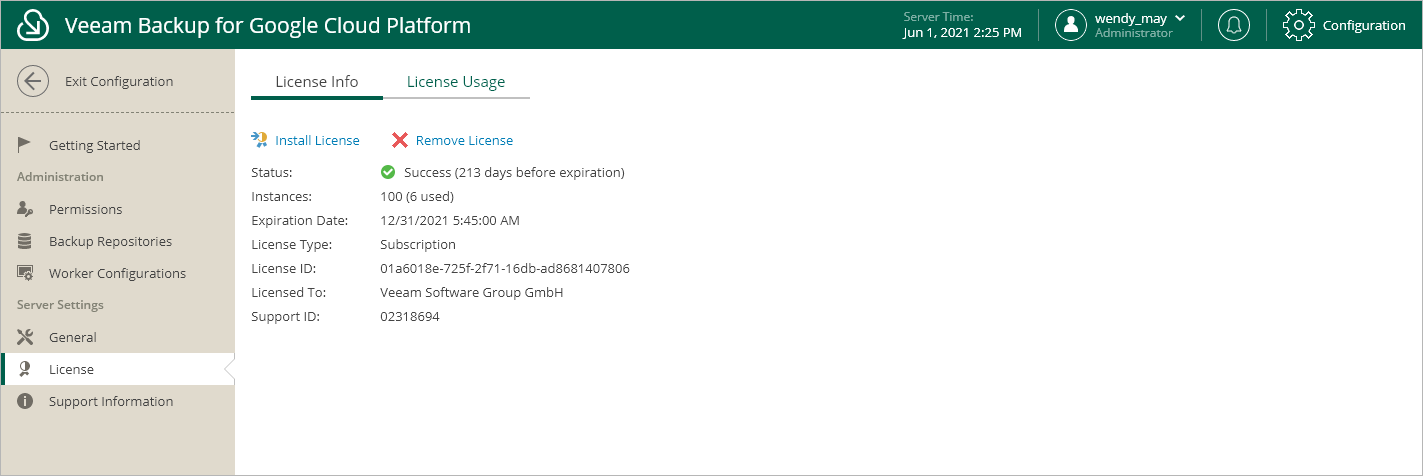This screenshot has height=476, width=1423.
Task: Click the Permissions user-key icon
Action: click(25, 209)
